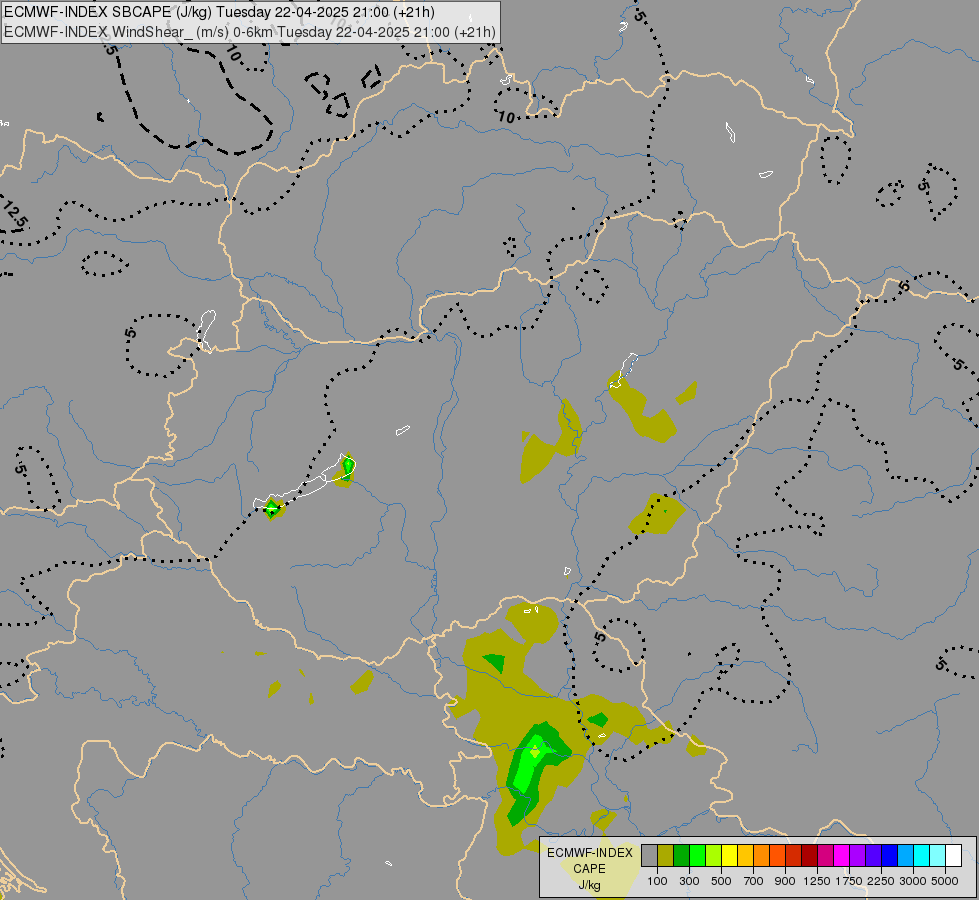Click the legend value label 3000
This screenshot has width=979, height=900.
tap(913, 881)
